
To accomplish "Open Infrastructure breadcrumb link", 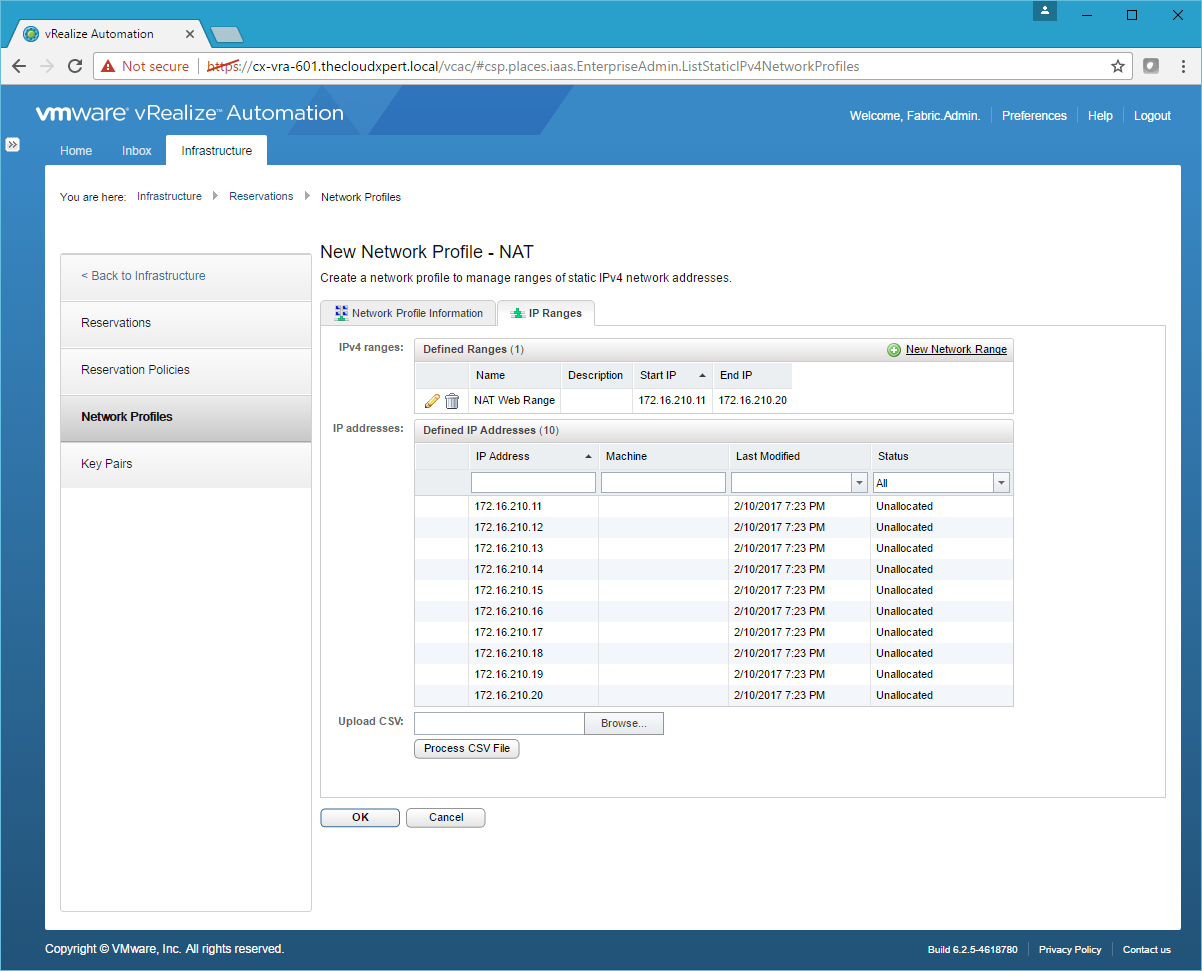I will tap(169, 197).
